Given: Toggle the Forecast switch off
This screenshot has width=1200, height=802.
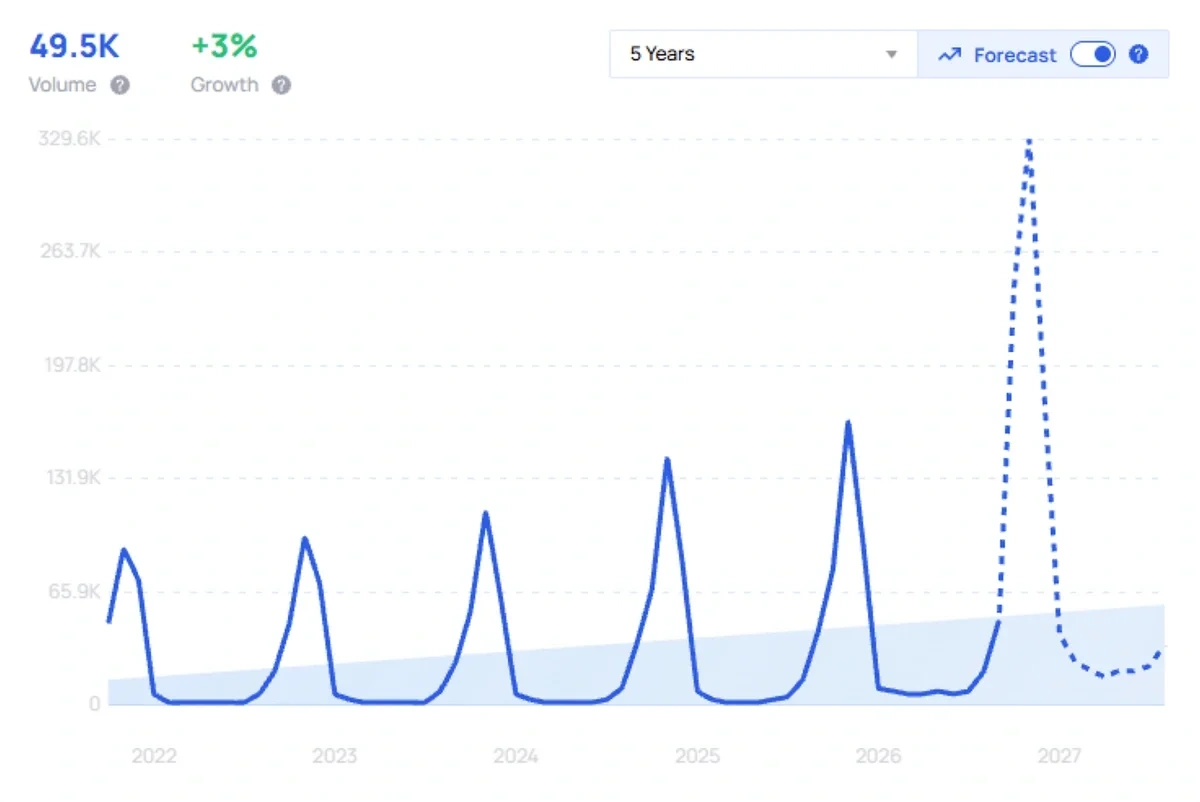Looking at the screenshot, I should click(1092, 54).
